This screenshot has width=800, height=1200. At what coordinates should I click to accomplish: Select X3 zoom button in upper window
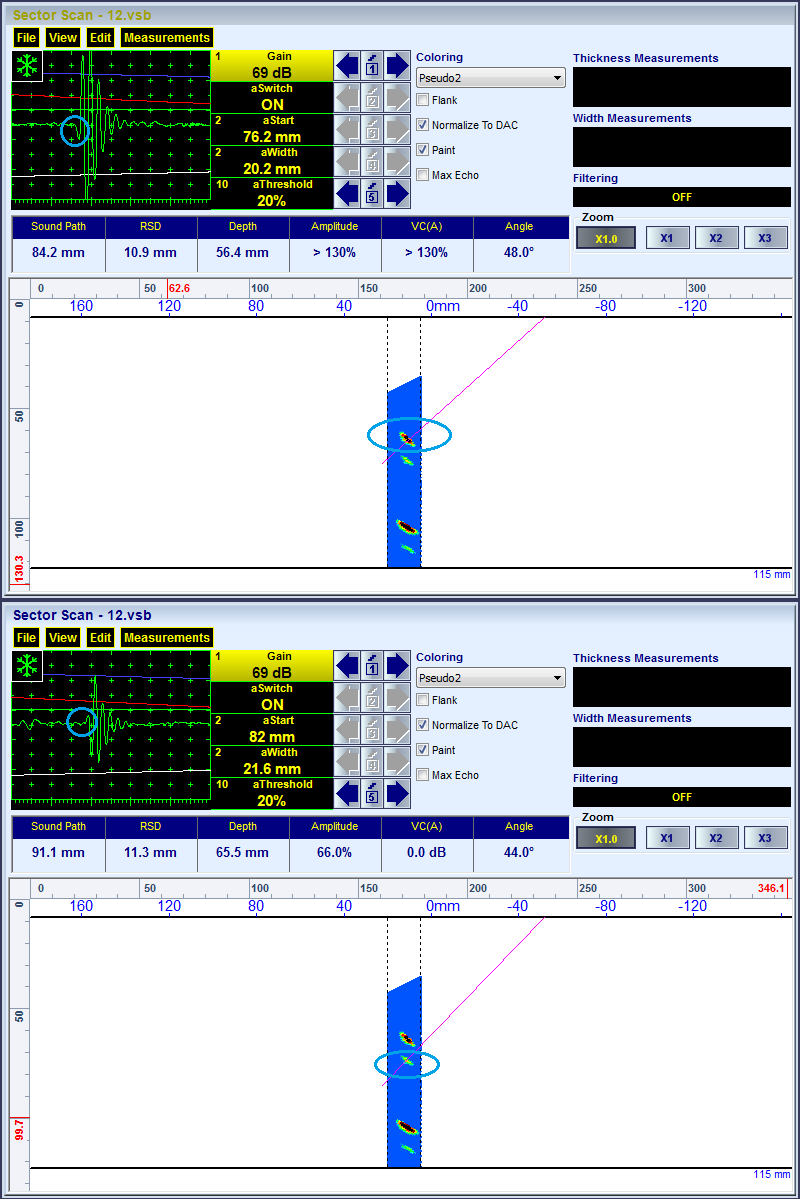[765, 238]
